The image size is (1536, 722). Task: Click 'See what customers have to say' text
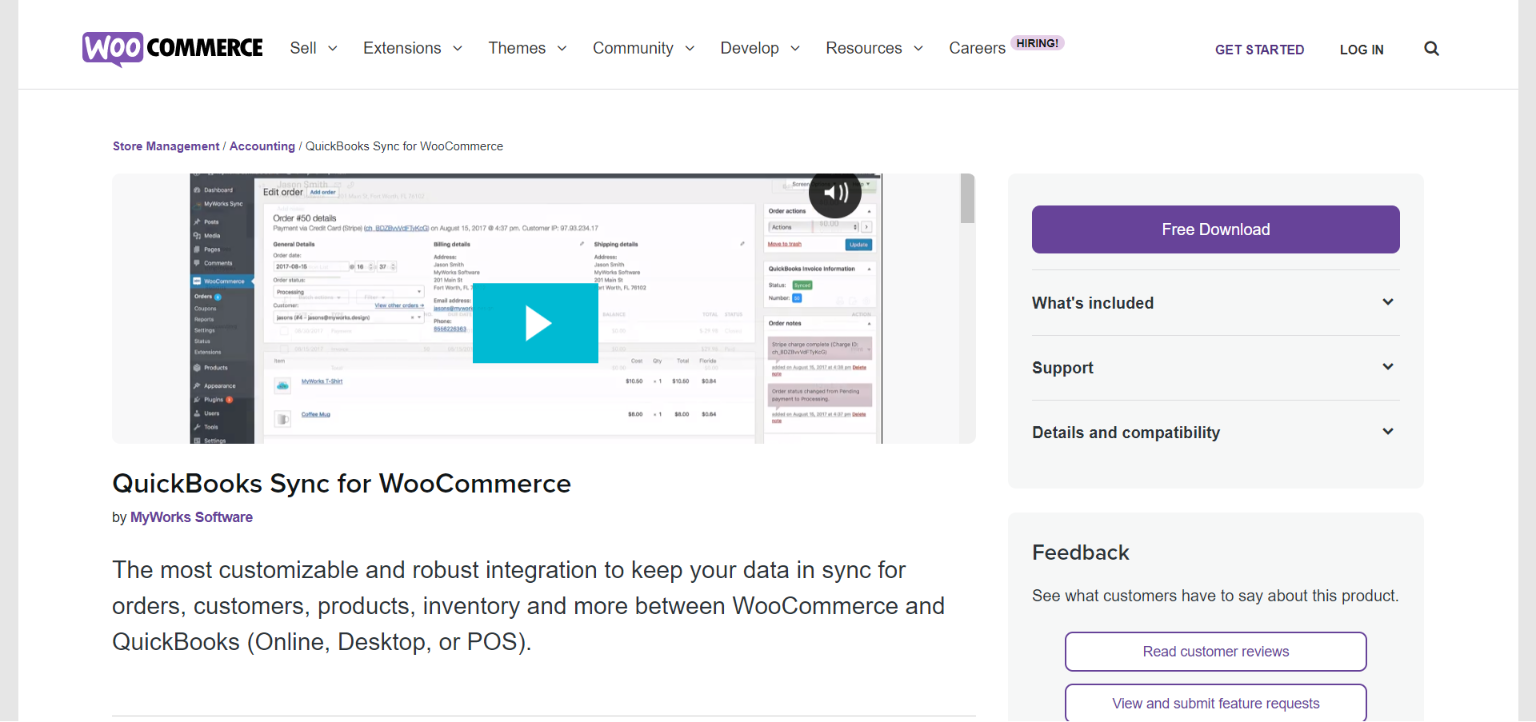[1215, 595]
